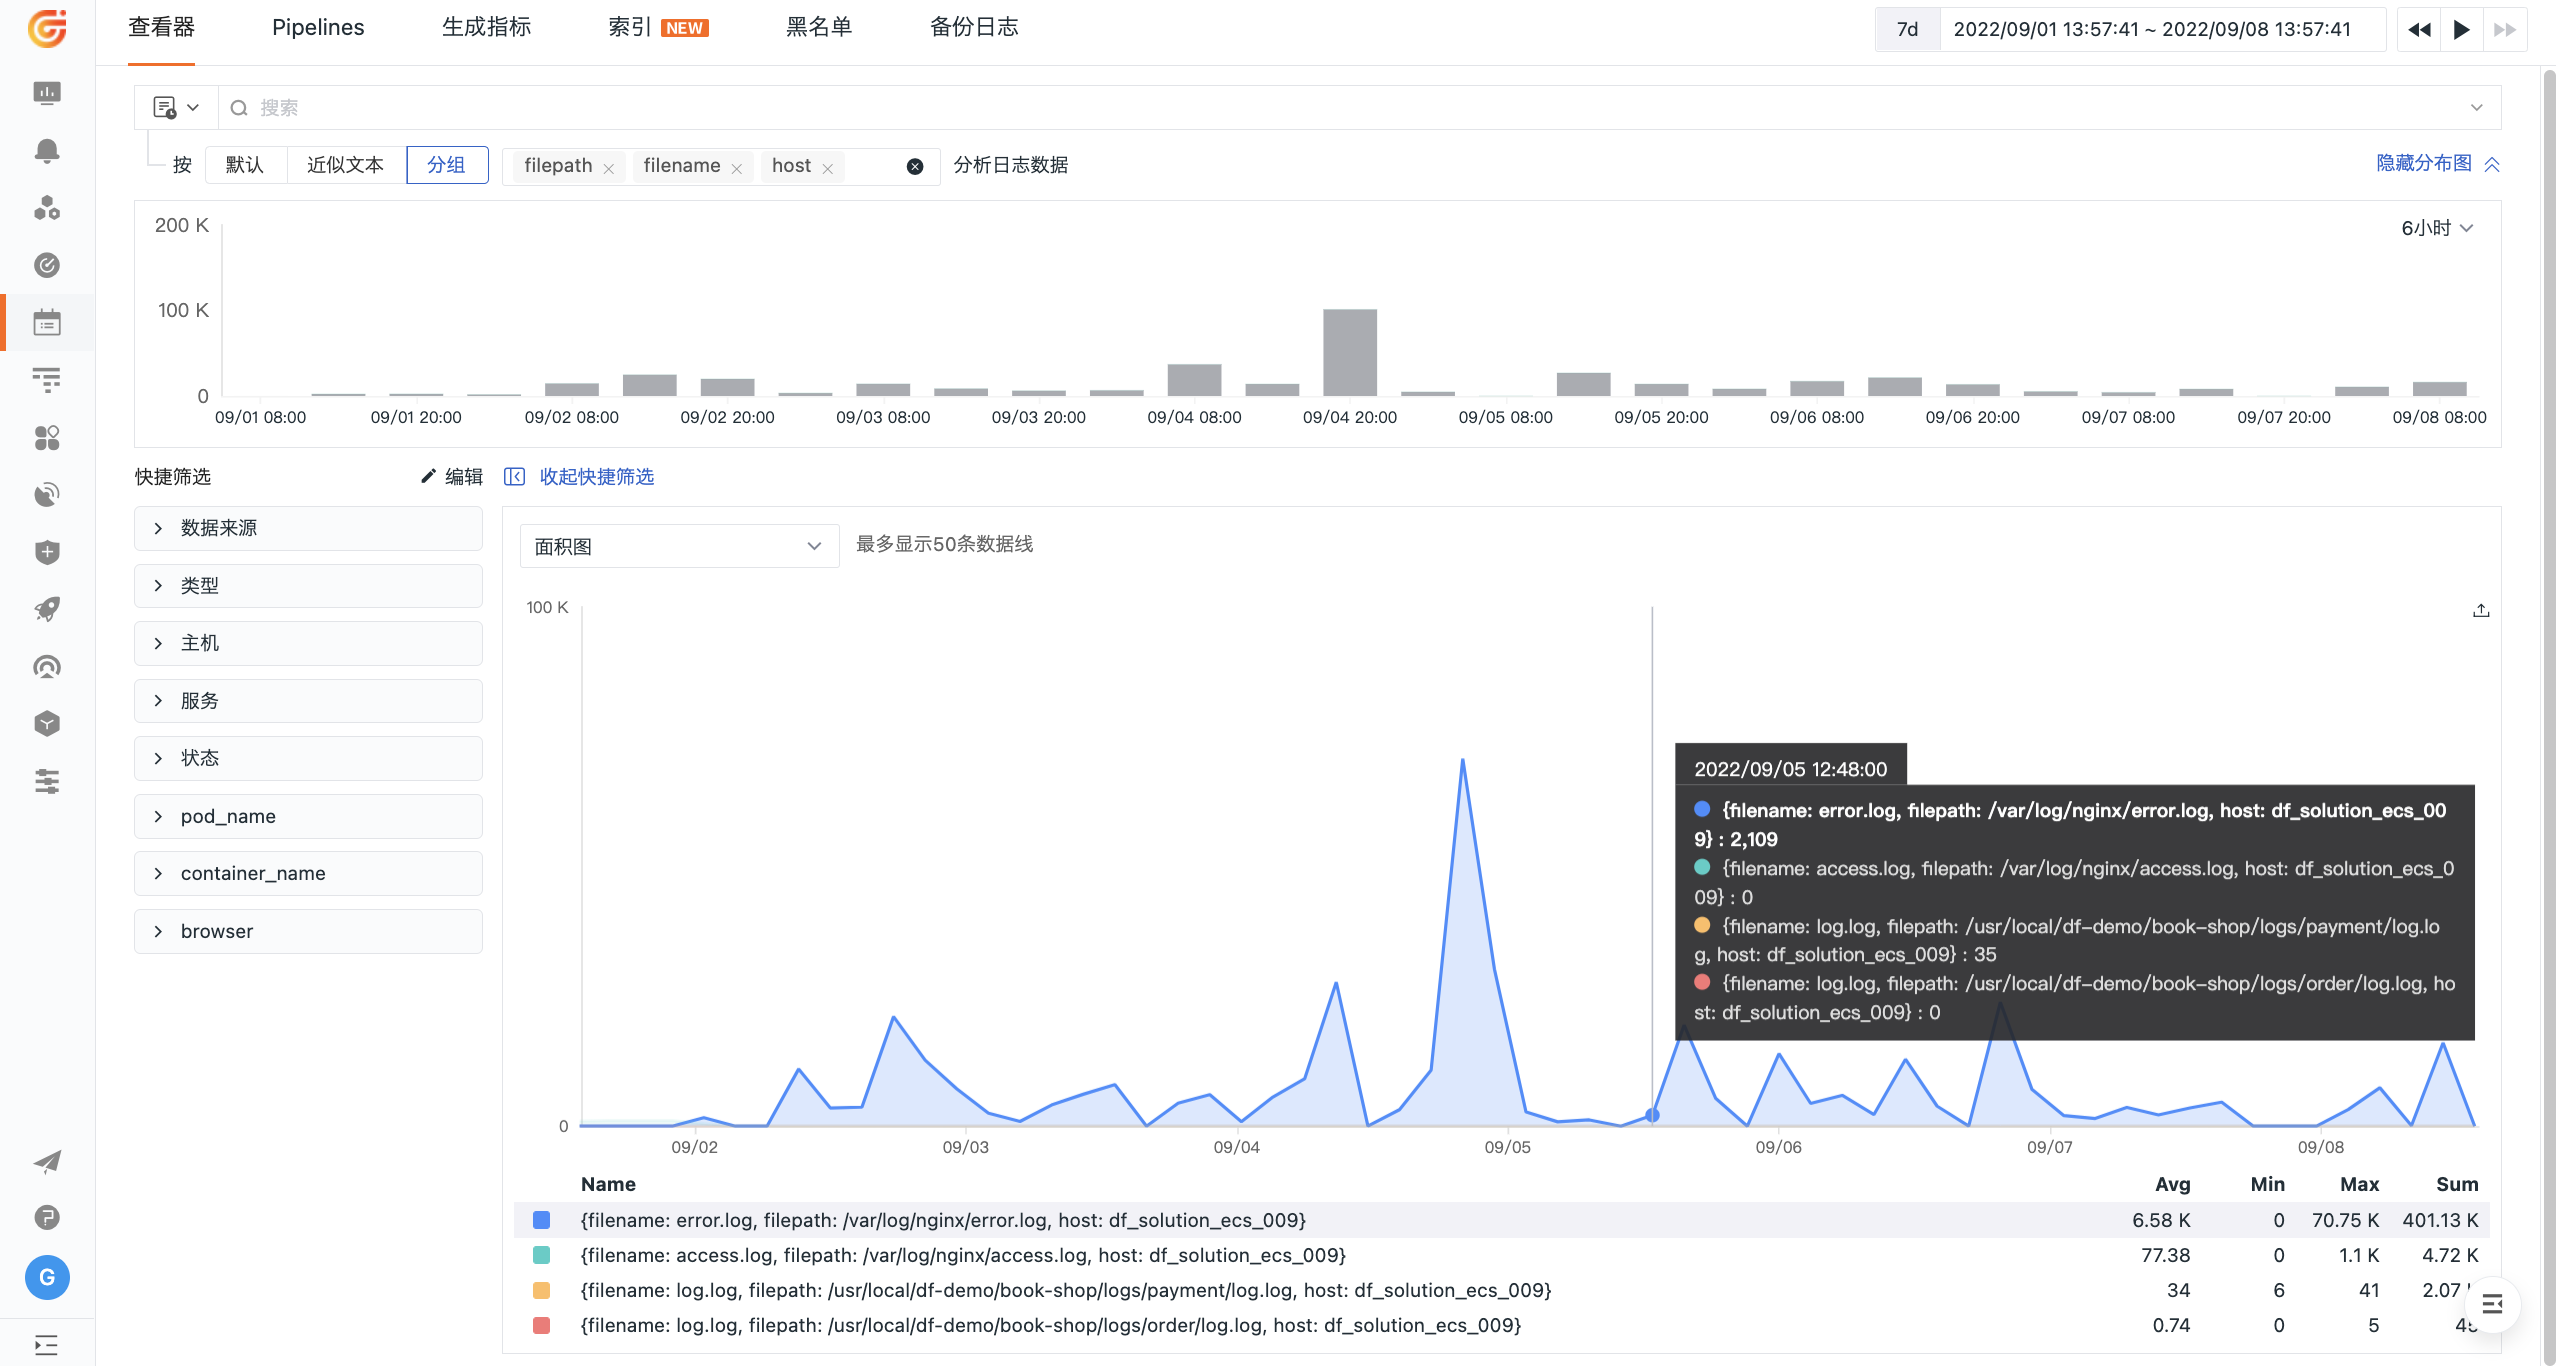The width and height of the screenshot is (2556, 1366).
Task: Click the 隐藏分布图 link
Action: 2438,163
